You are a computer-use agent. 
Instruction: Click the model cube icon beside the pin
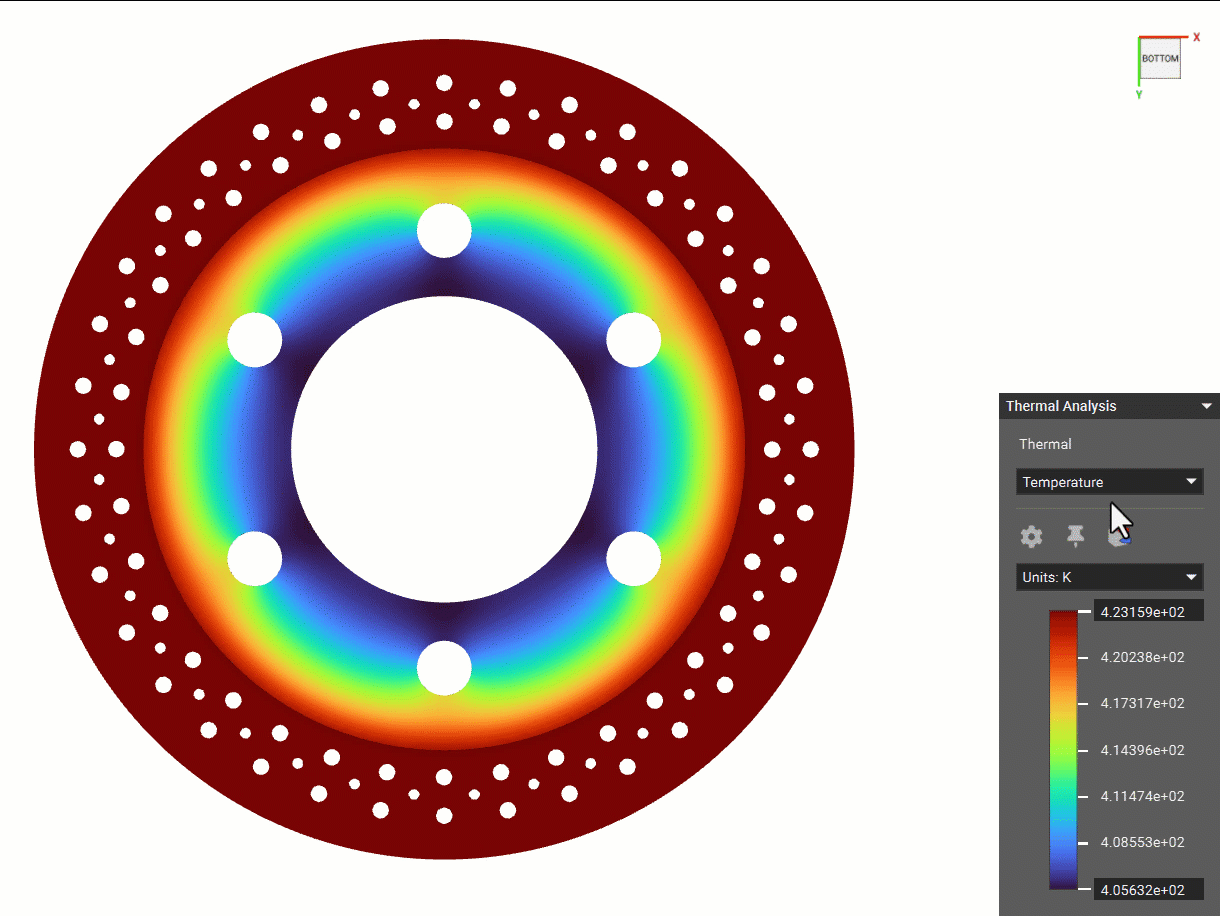pyautogui.click(x=1117, y=539)
